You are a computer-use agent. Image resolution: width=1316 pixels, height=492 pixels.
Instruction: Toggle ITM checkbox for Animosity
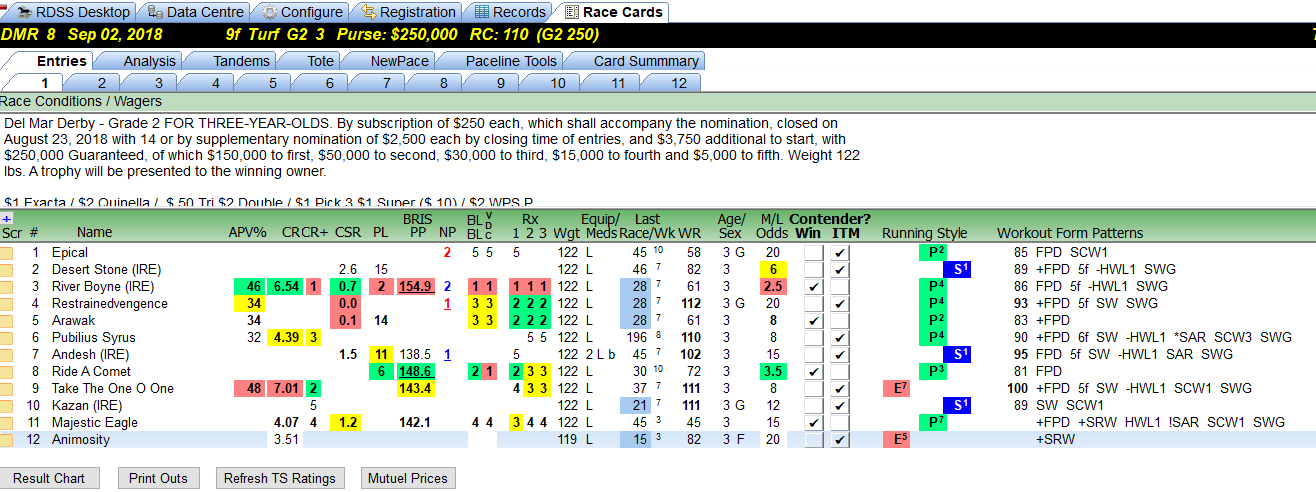coord(841,440)
